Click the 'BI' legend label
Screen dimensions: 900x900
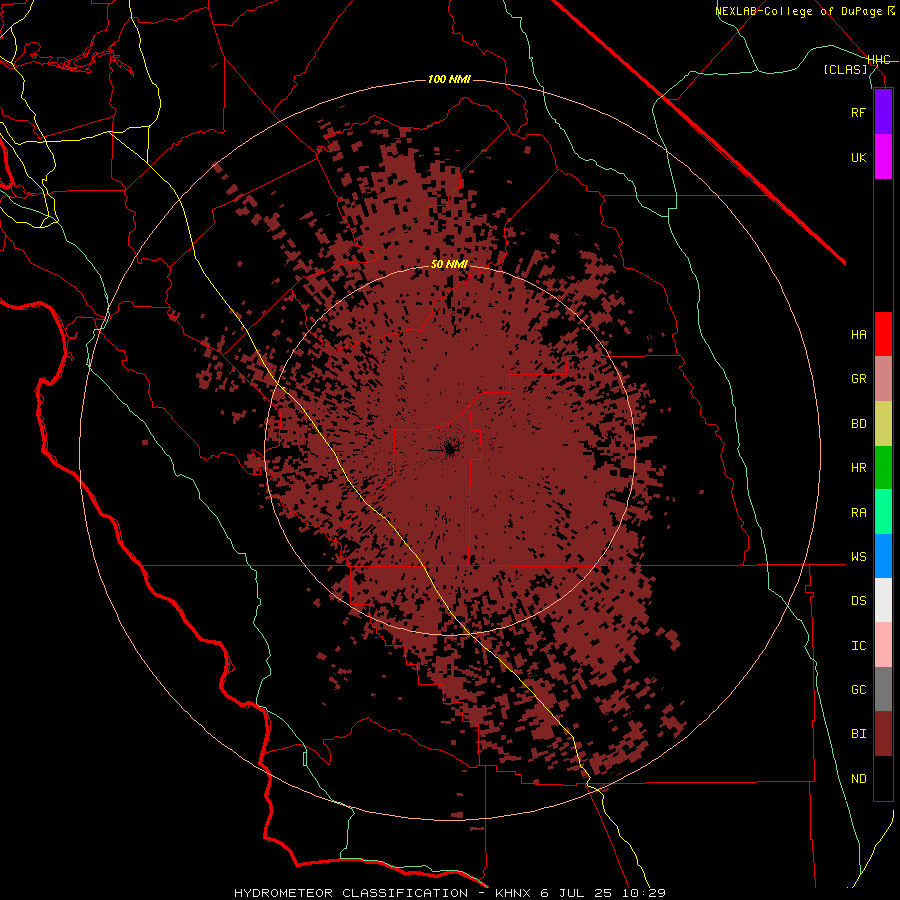(858, 734)
